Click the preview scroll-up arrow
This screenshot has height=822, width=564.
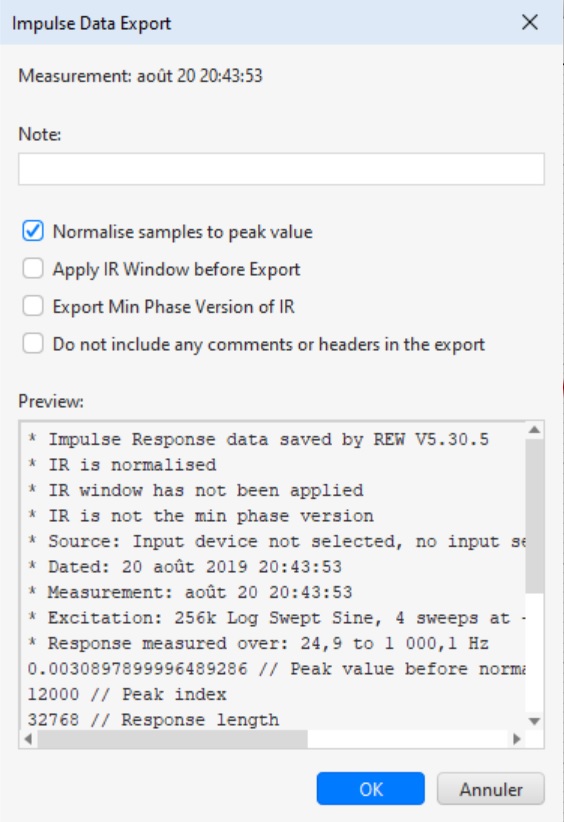(x=535, y=430)
